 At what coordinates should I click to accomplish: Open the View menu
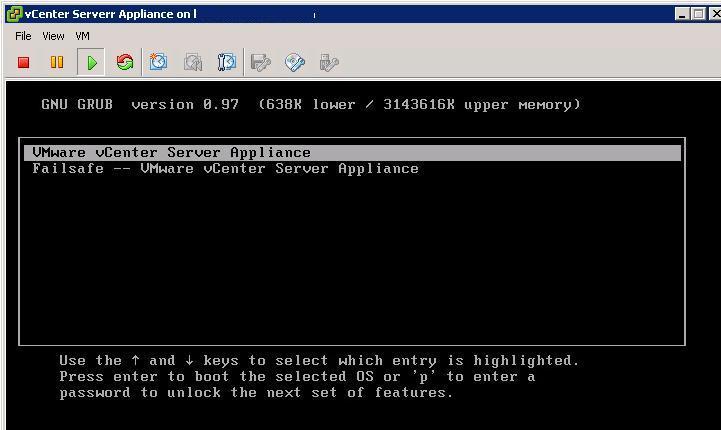click(x=53, y=36)
